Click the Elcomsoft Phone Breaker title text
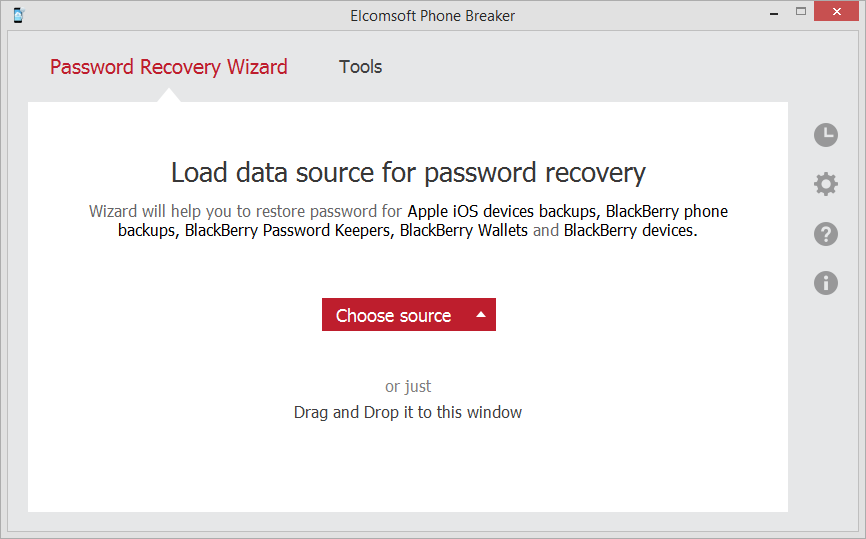 [432, 16]
